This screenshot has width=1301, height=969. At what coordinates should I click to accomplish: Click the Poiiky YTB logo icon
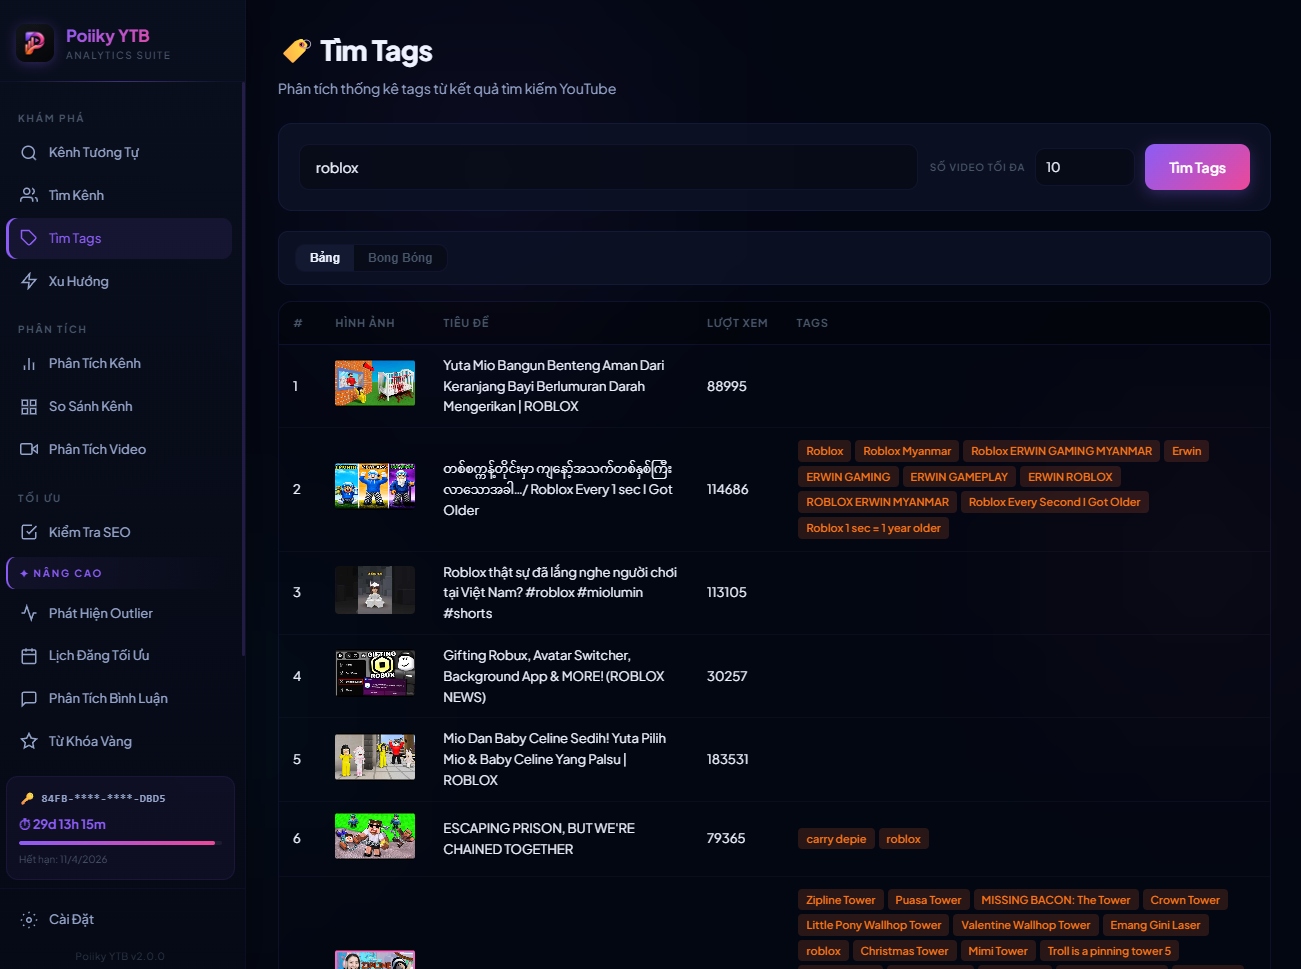[35, 43]
